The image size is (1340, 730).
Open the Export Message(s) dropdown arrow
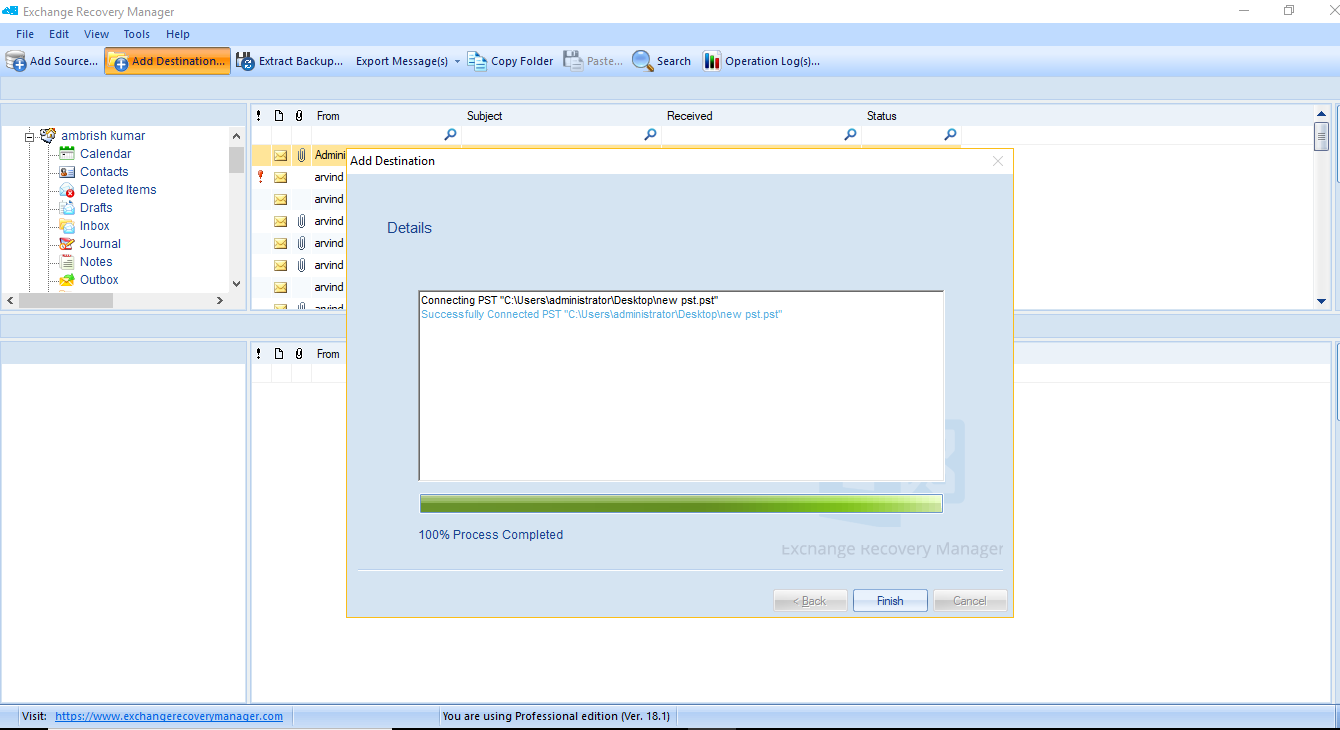[457, 62]
